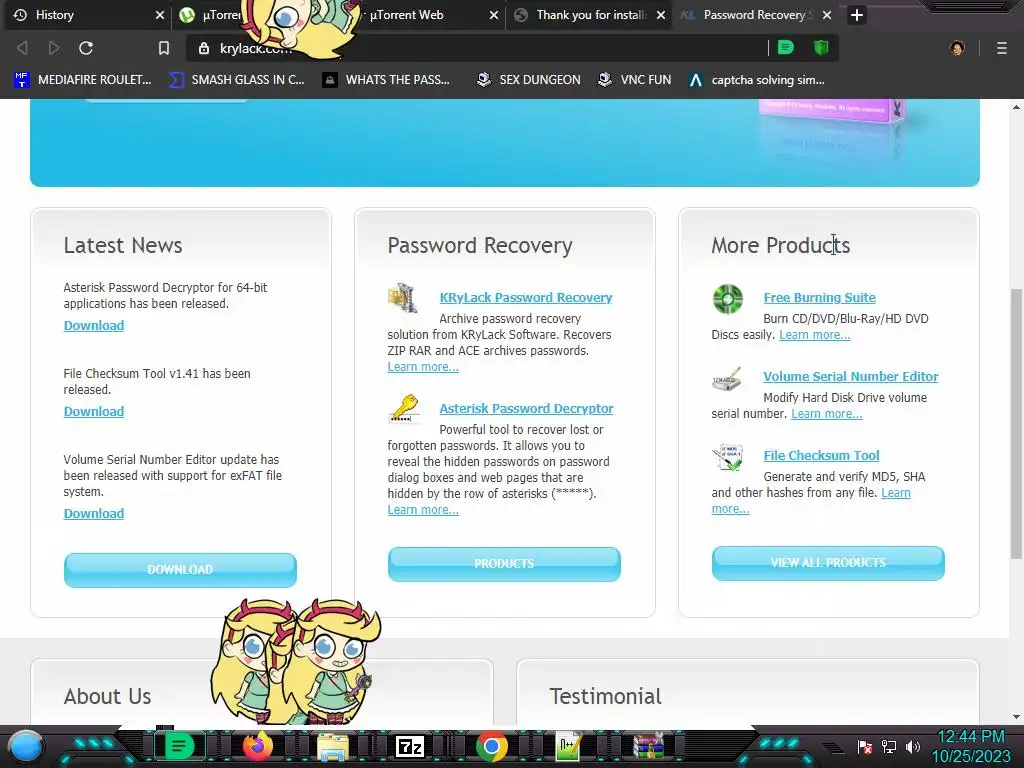The width and height of the screenshot is (1024, 768).
Task: Click the File Checksum Tool icon
Action: click(x=728, y=457)
